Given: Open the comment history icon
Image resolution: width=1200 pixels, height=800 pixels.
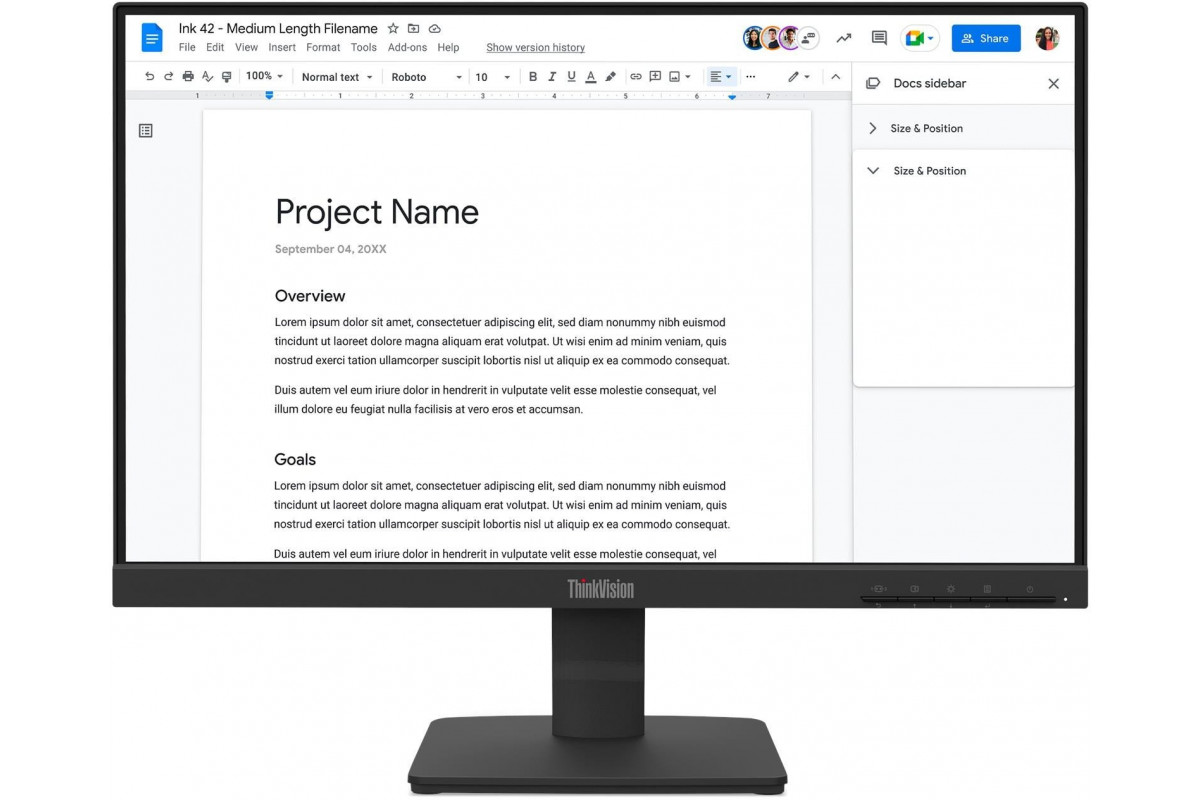Looking at the screenshot, I should point(879,38).
